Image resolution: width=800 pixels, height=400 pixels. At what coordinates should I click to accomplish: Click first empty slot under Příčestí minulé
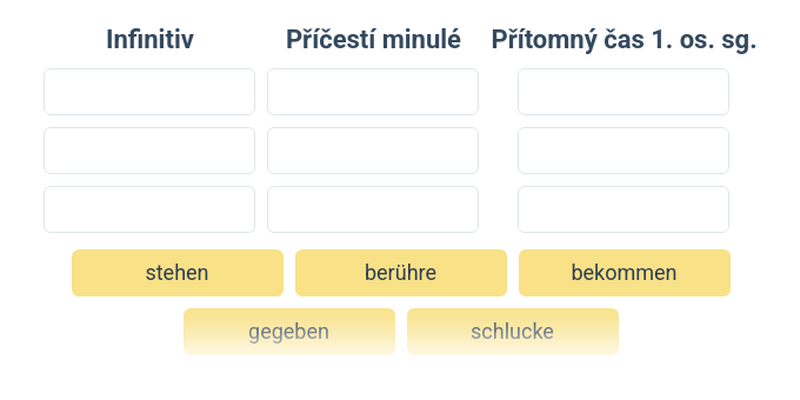pos(372,92)
